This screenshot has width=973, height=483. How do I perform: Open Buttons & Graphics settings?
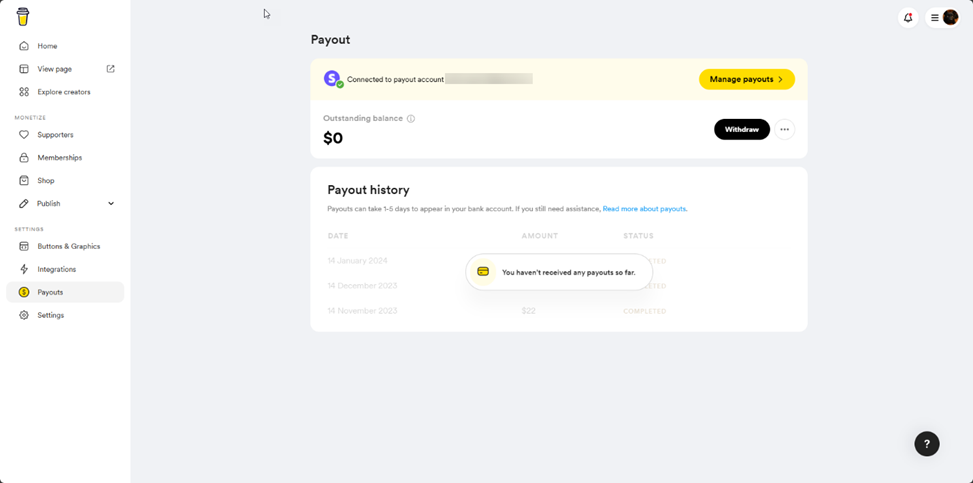pyautogui.click(x=68, y=246)
